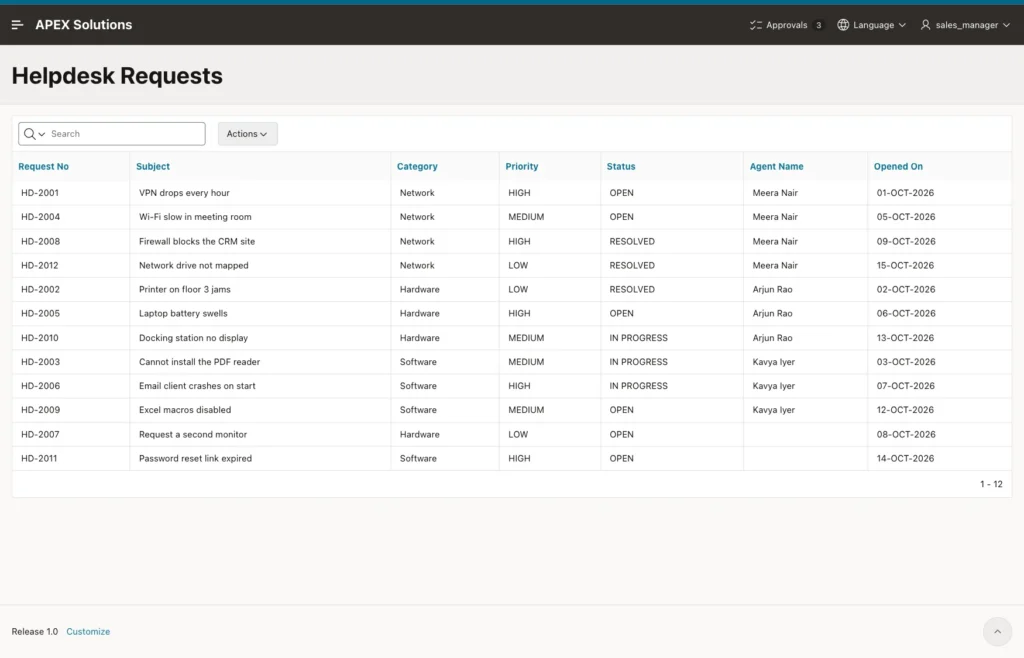Click the Customize link in the footer
The height and width of the screenshot is (658, 1024).
[x=88, y=631]
